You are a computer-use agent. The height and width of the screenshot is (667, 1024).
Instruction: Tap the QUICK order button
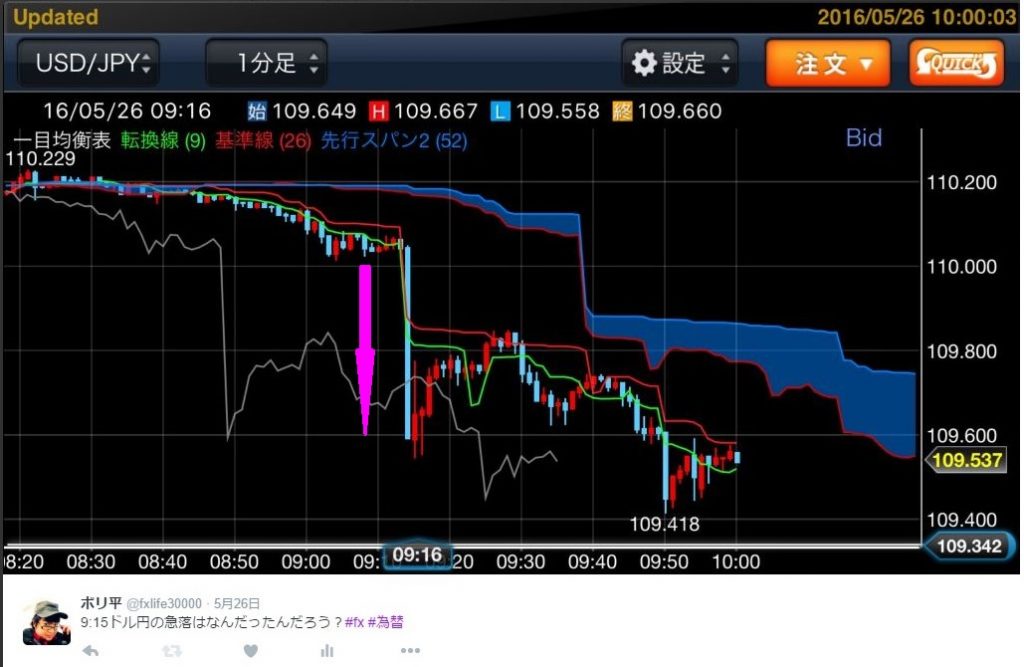(956, 64)
